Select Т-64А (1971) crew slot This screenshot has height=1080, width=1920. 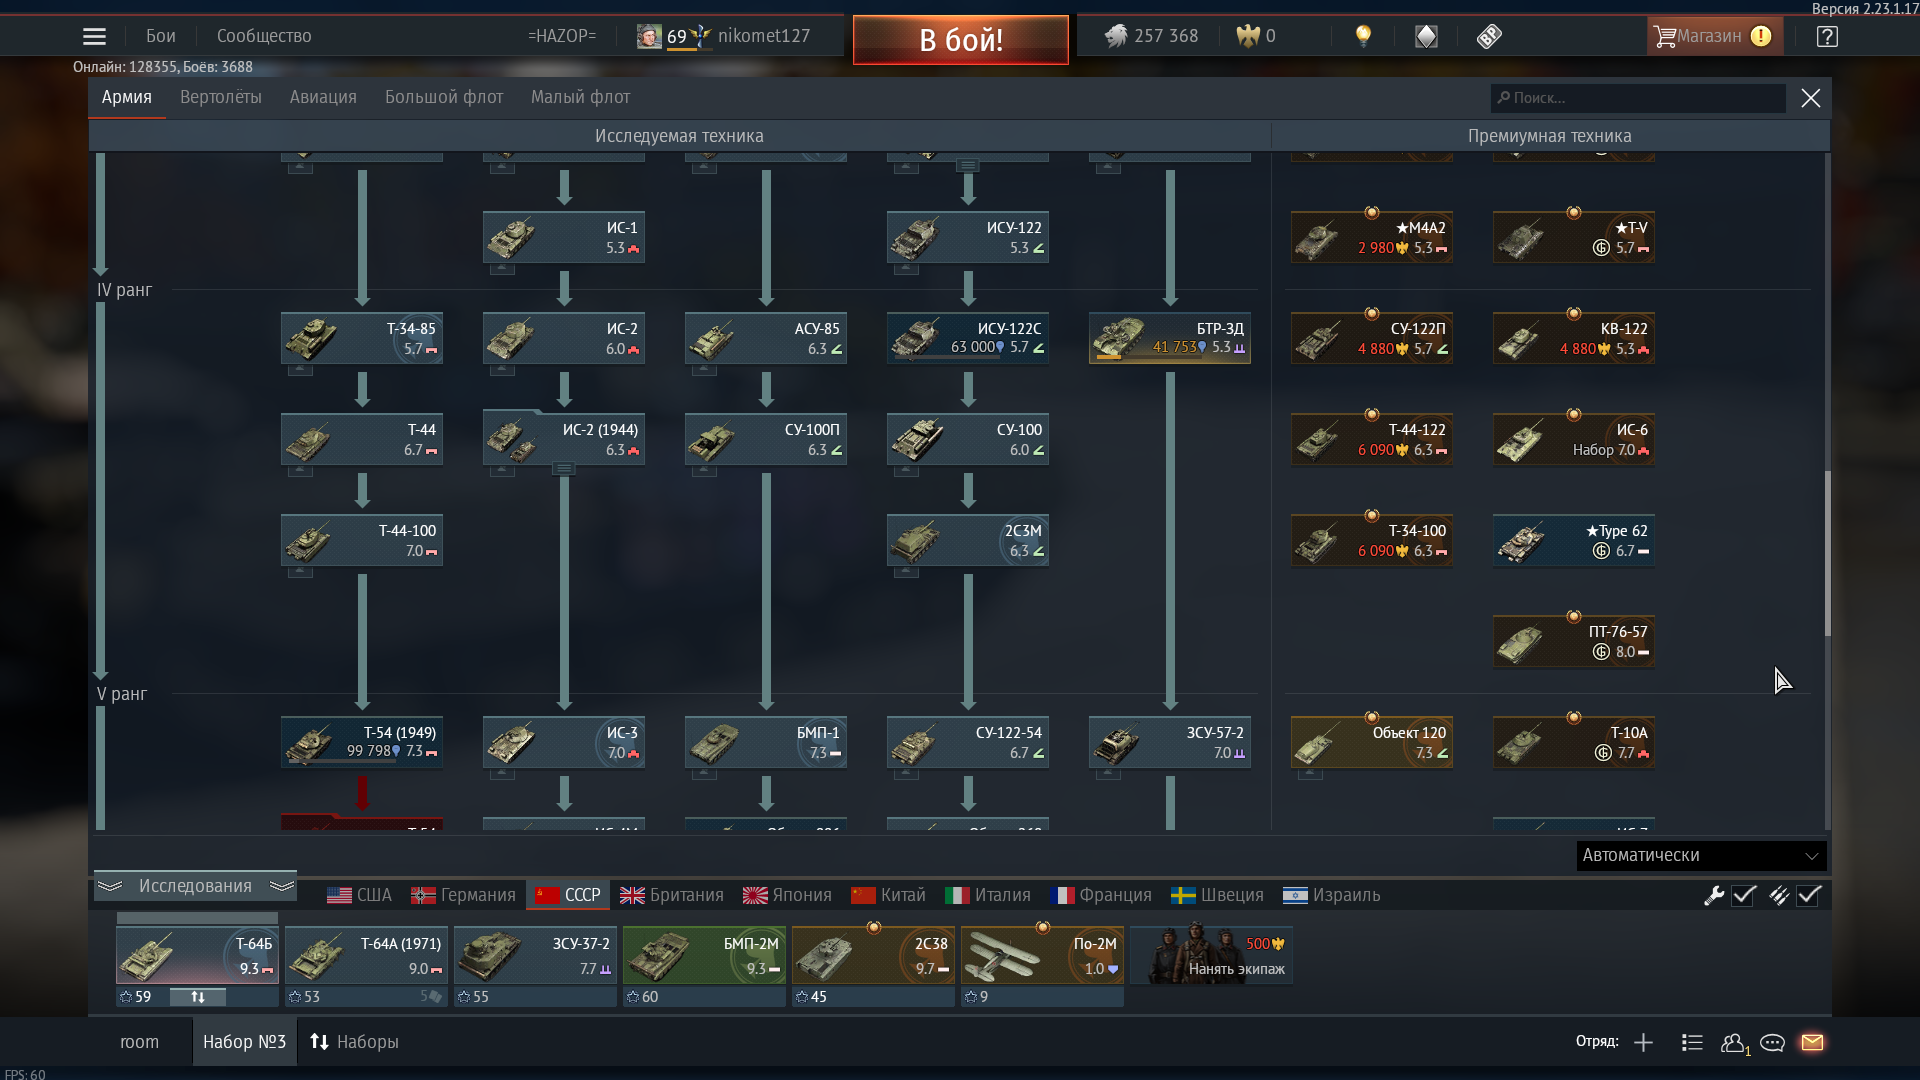coord(366,955)
